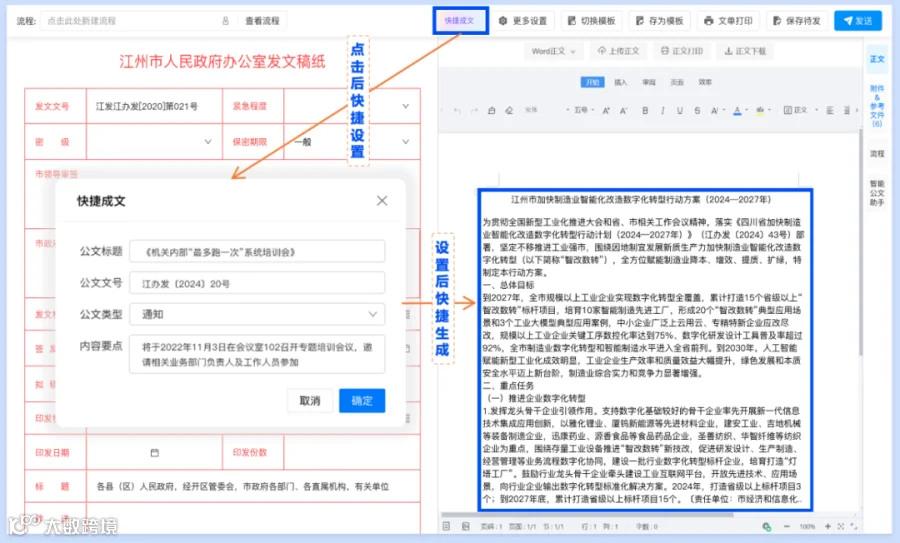Click 正文打印 print body button
900x543 pixels.
pyautogui.click(x=682, y=51)
